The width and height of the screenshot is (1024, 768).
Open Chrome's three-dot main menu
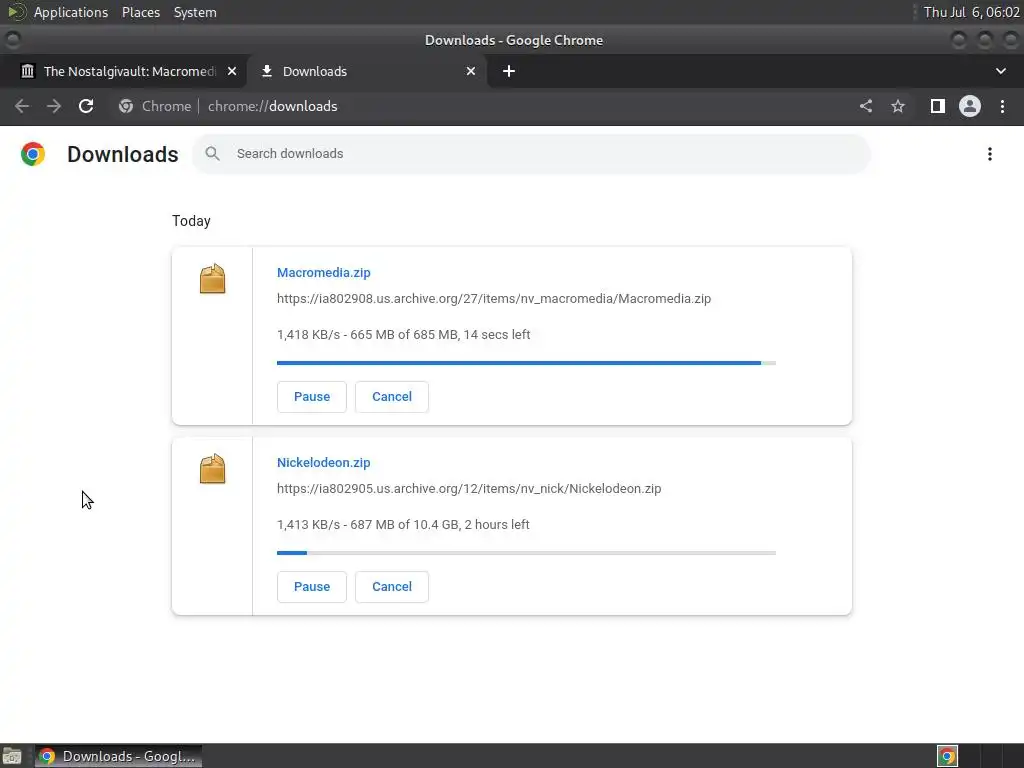click(1002, 106)
